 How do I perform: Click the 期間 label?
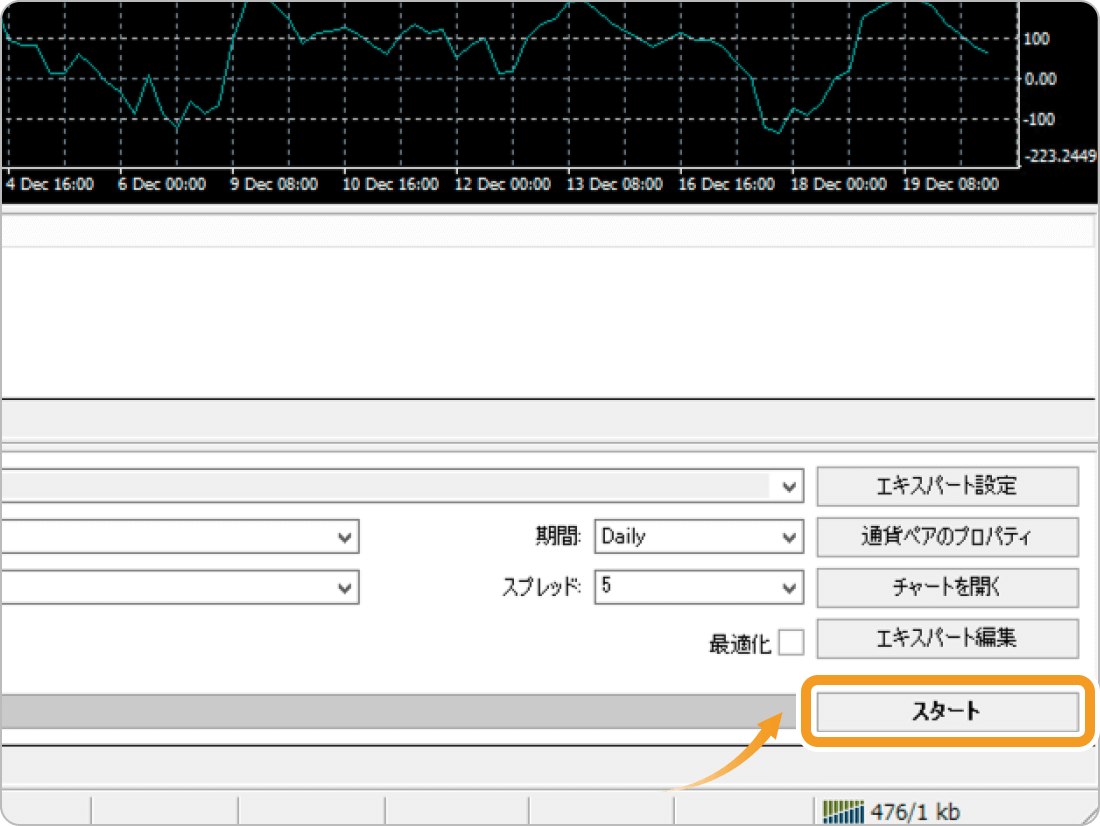(558, 537)
